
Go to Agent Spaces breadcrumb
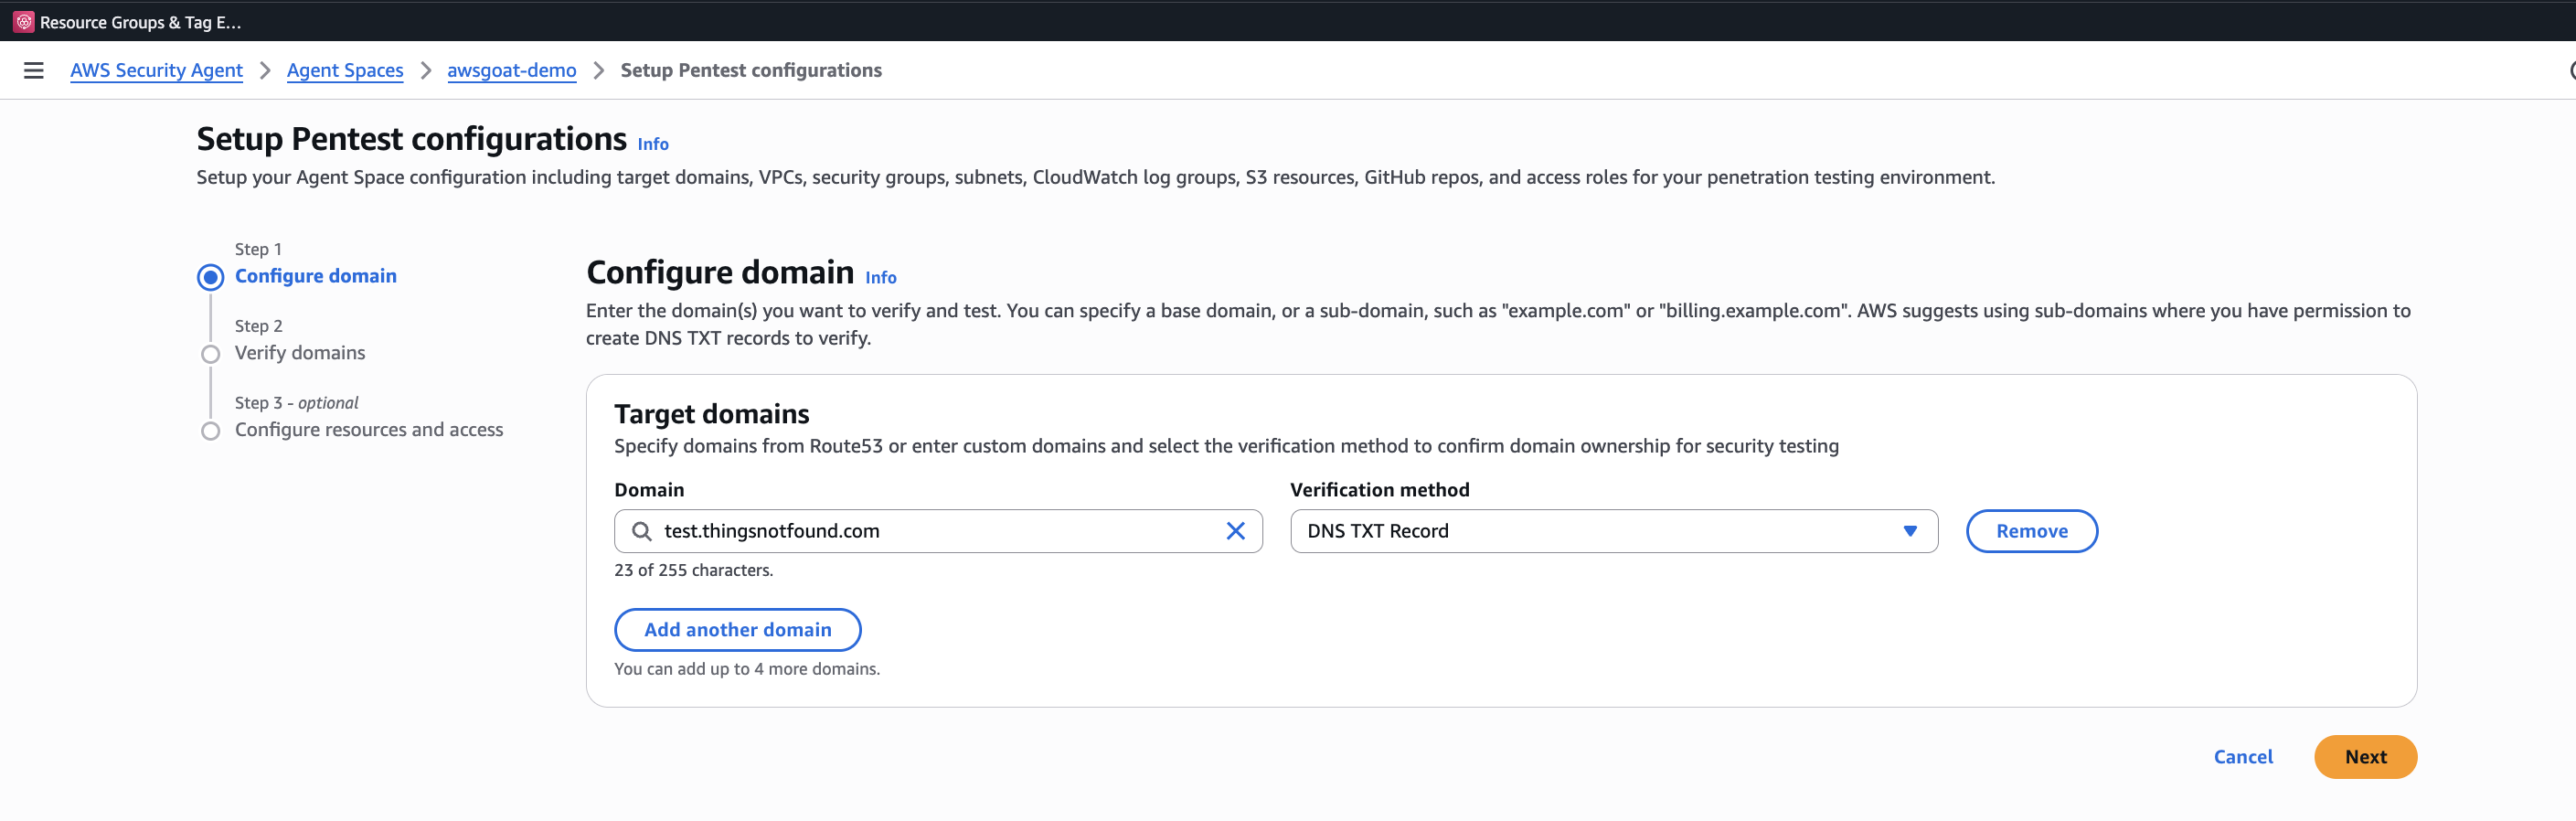pos(345,70)
